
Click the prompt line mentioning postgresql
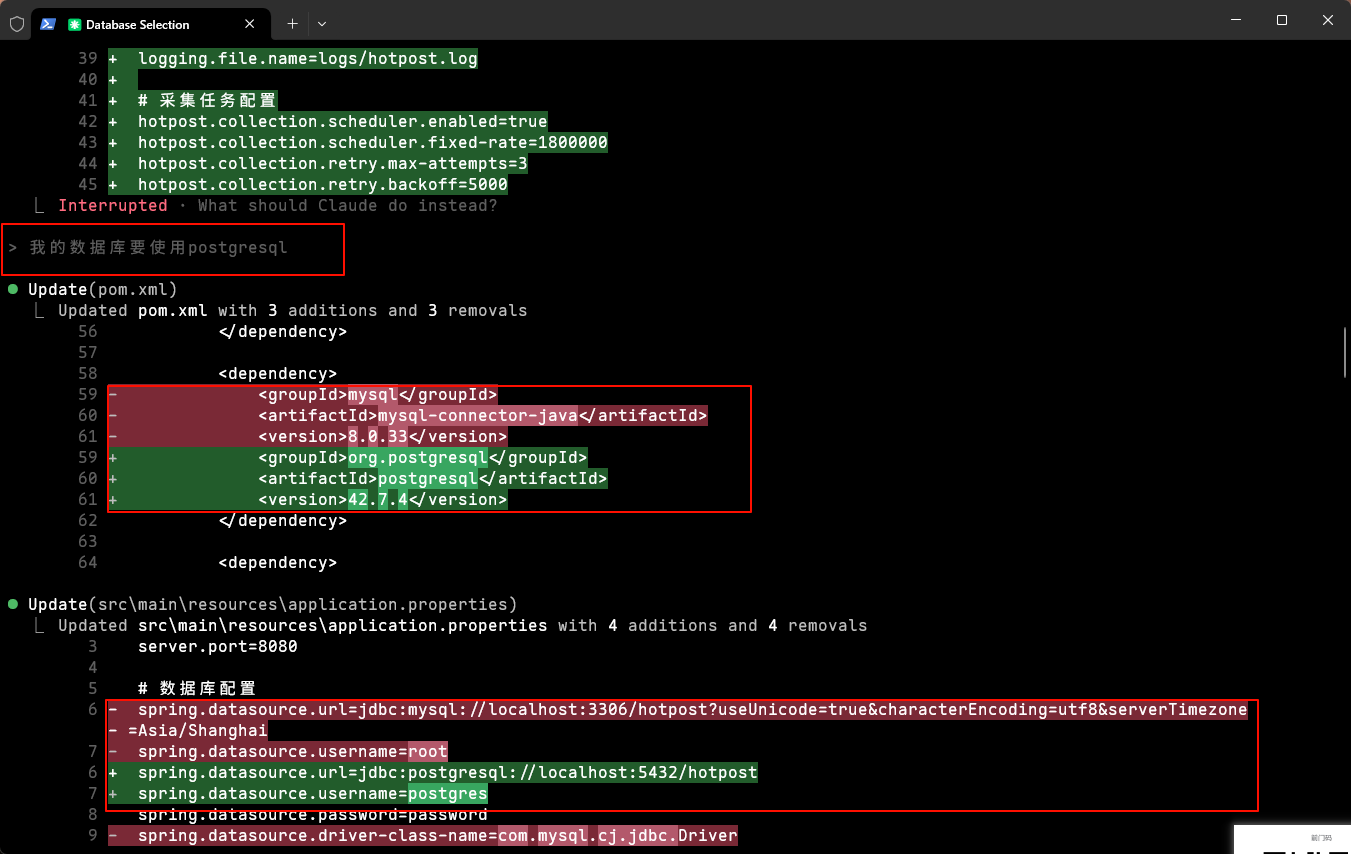coord(160,247)
